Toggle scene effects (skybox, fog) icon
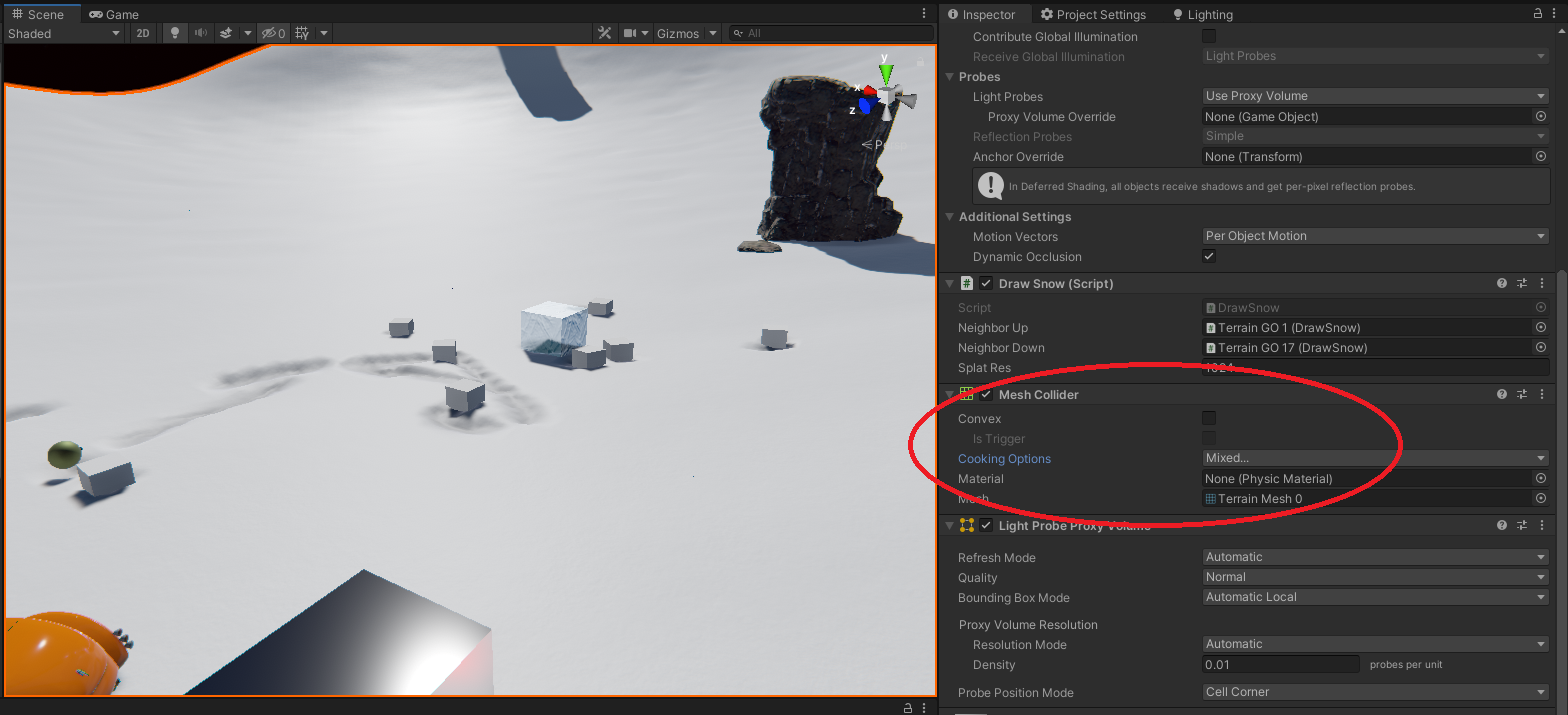This screenshot has height=715, width=1568. pyautogui.click(x=226, y=33)
